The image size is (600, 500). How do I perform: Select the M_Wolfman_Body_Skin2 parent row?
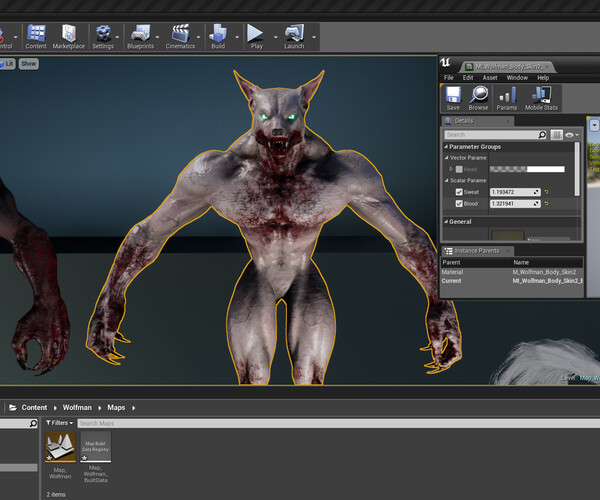pyautogui.click(x=512, y=272)
